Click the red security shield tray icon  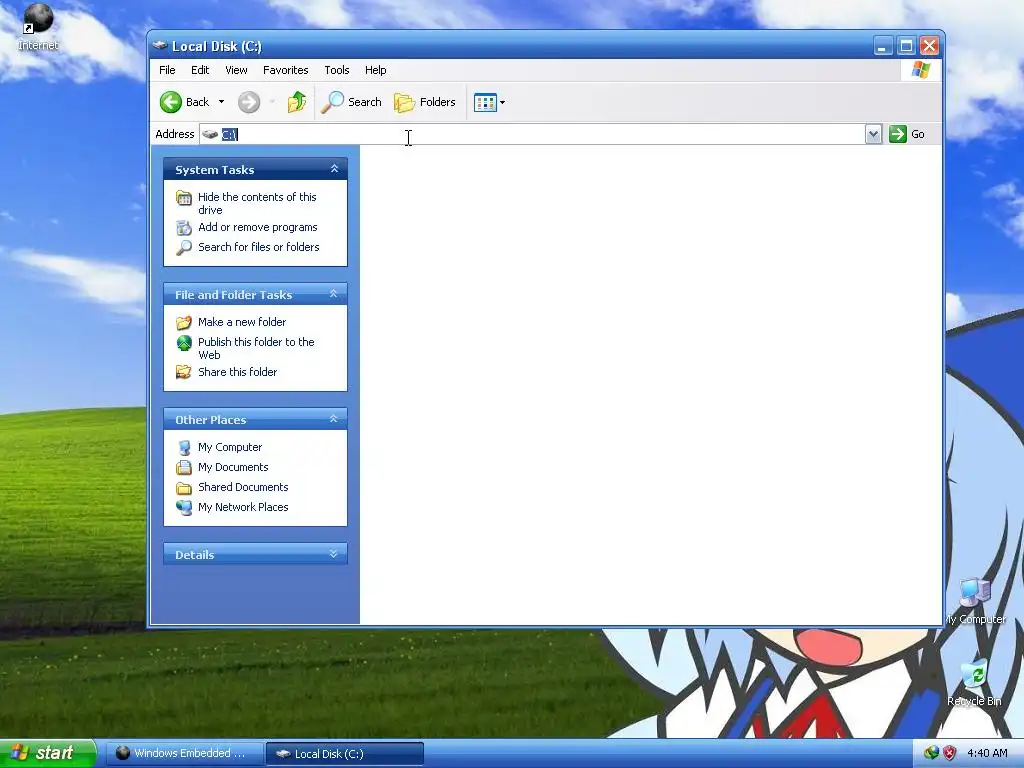pyautogui.click(x=950, y=753)
